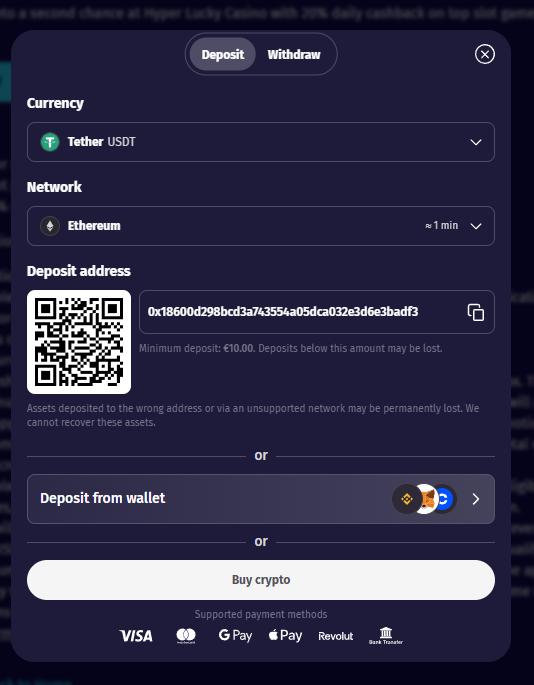Click the Google Pay logo
The height and width of the screenshot is (685, 534).
(x=235, y=635)
